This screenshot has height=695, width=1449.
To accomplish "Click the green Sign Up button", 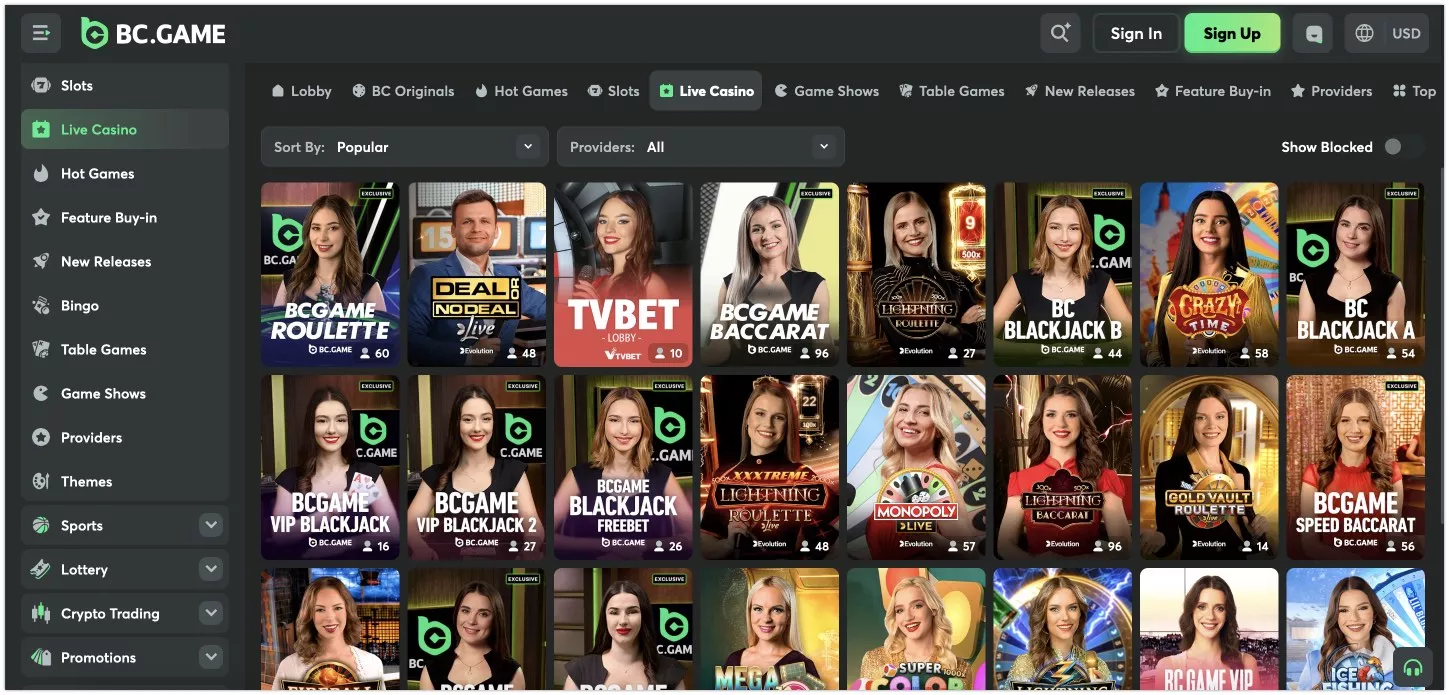I will (1232, 33).
